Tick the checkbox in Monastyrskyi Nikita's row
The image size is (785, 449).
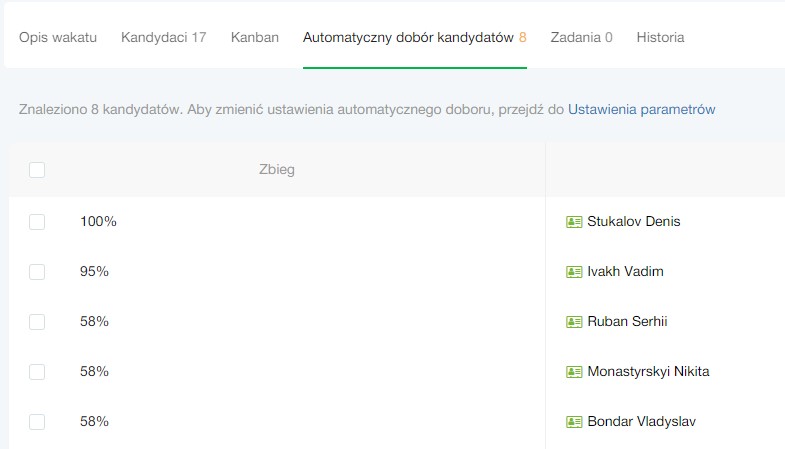(37, 372)
